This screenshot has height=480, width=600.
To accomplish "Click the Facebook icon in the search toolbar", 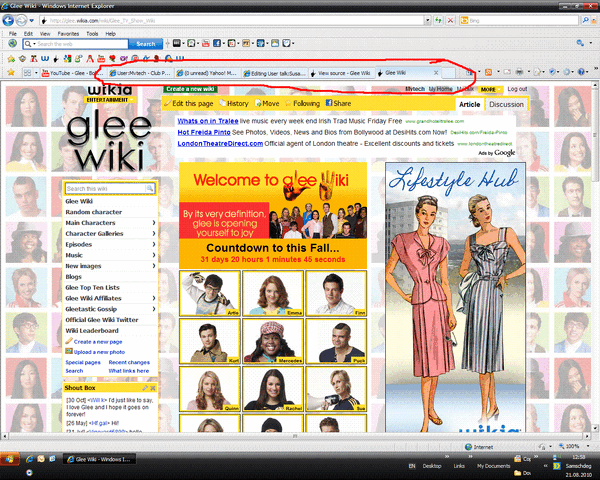I will coord(217,44).
